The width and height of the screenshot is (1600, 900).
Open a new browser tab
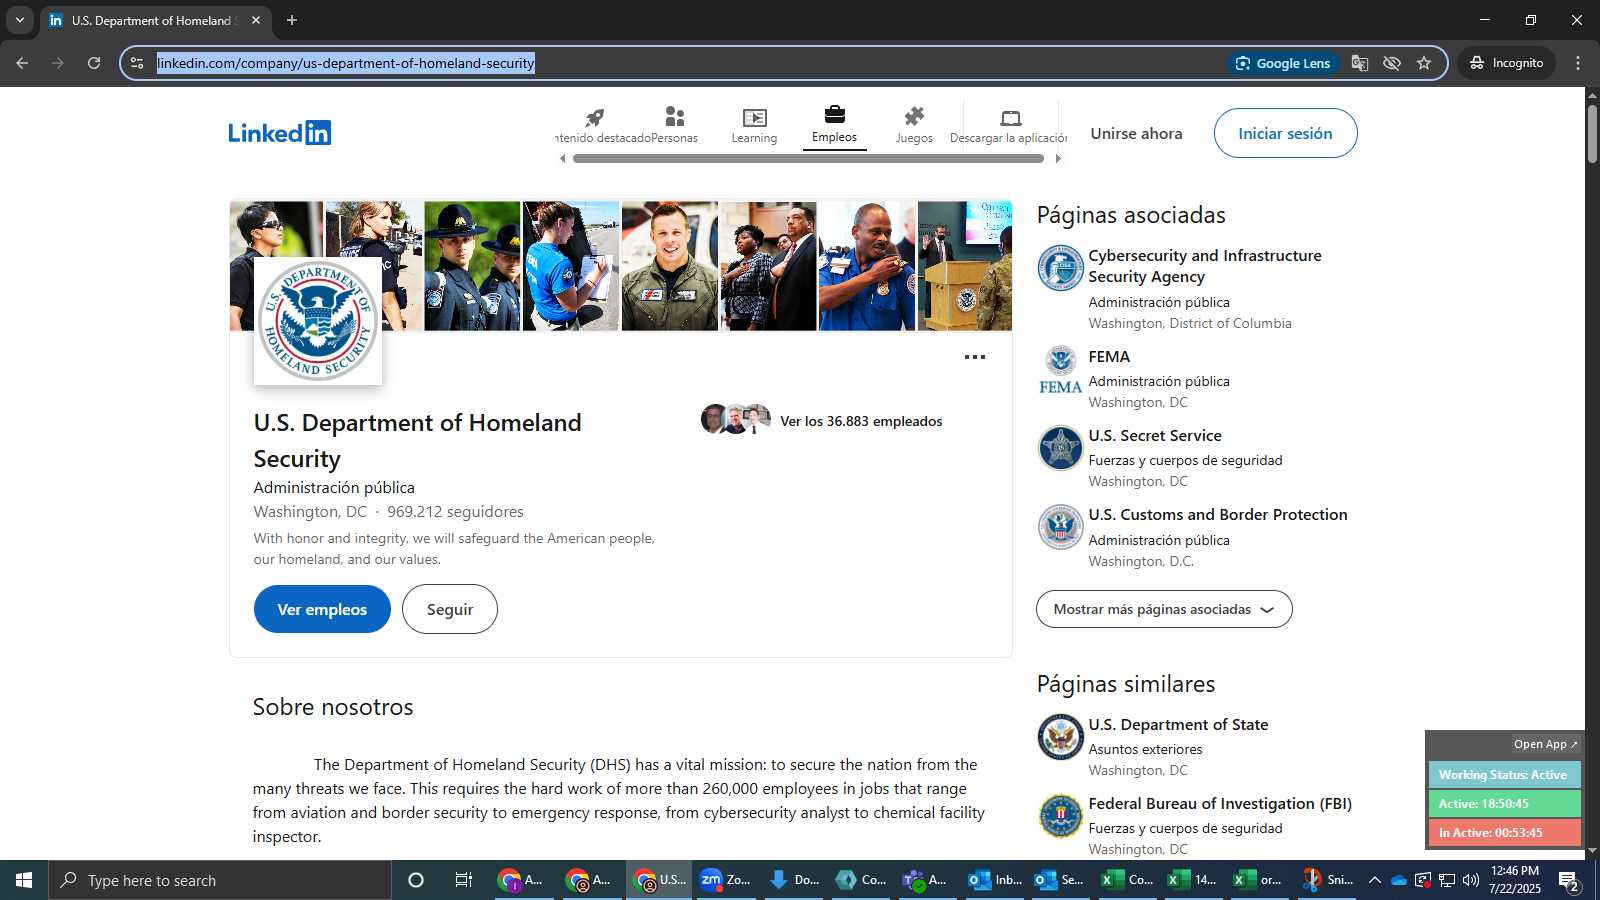click(292, 20)
